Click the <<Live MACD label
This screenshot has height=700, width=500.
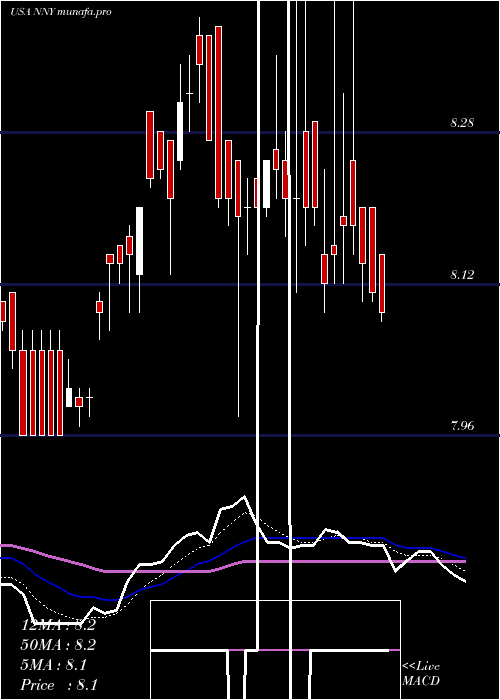click(421, 673)
